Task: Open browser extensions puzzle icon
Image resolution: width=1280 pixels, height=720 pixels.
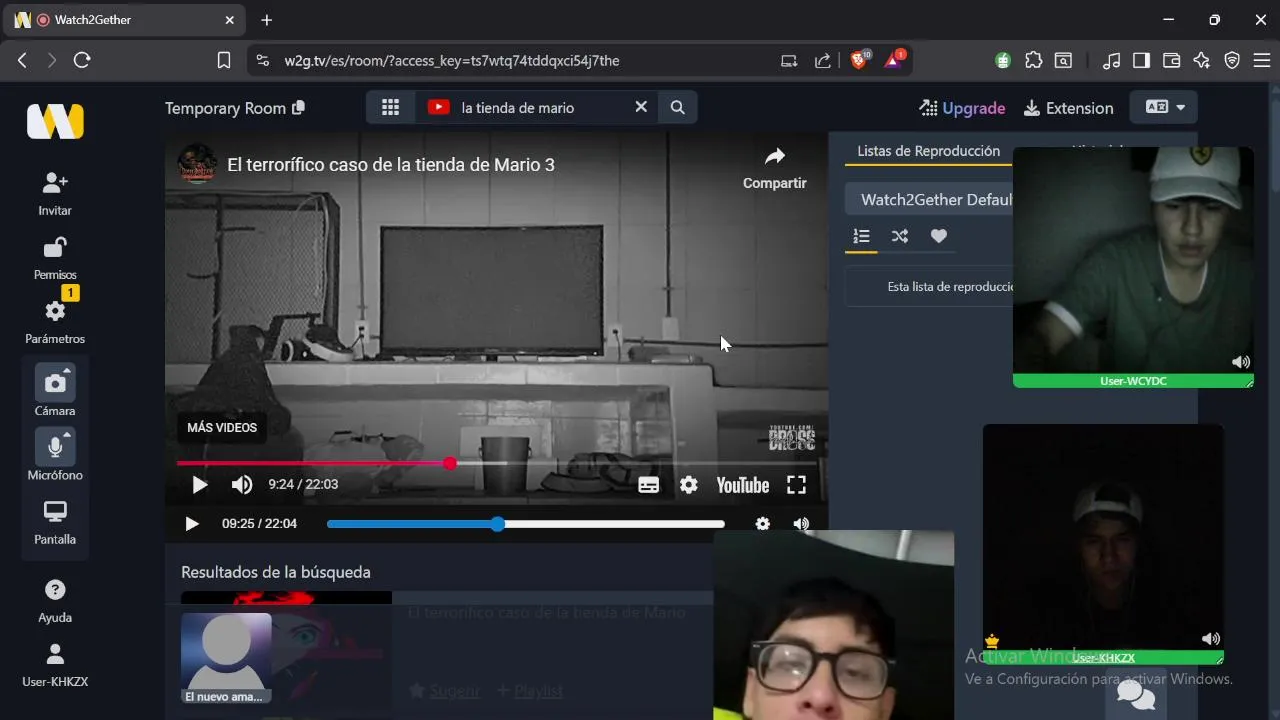Action: [x=1033, y=61]
